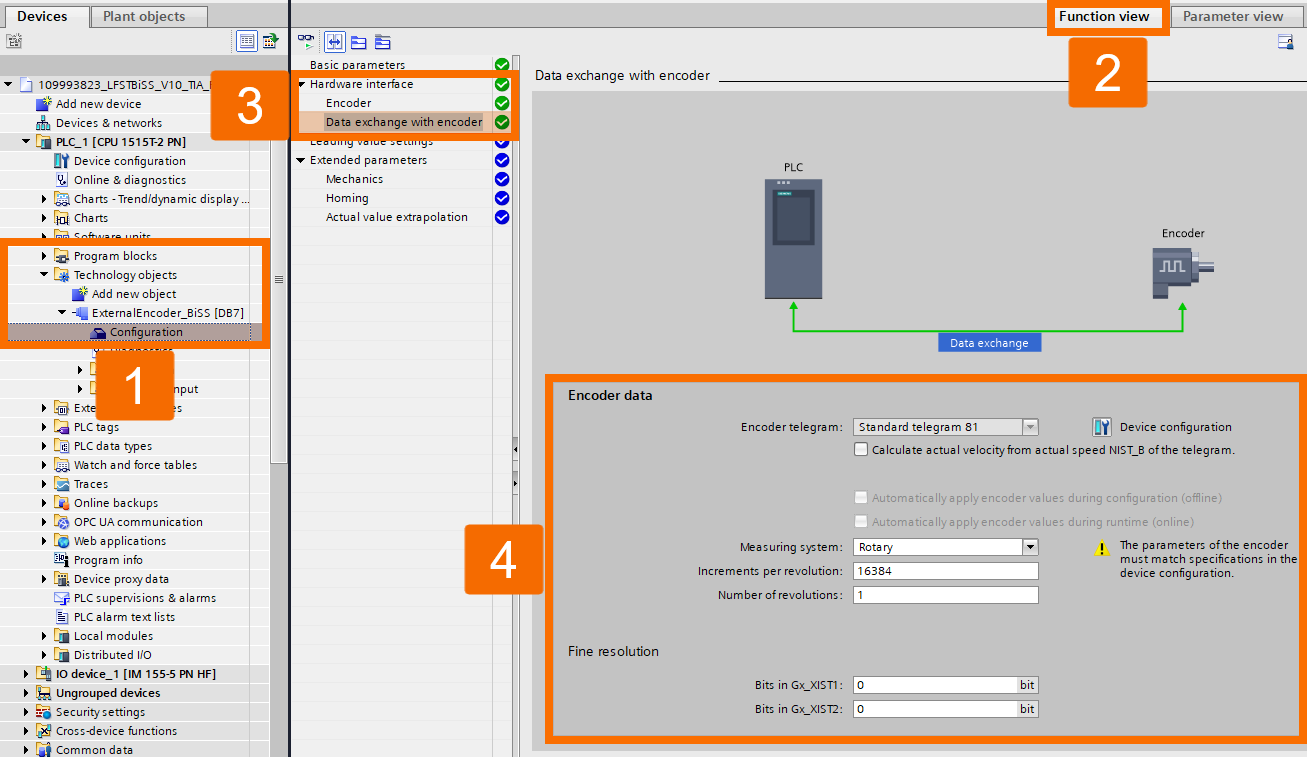The width and height of the screenshot is (1307, 757).
Task: Click the overview table export icon in Devices toolbar
Action: [x=270, y=41]
